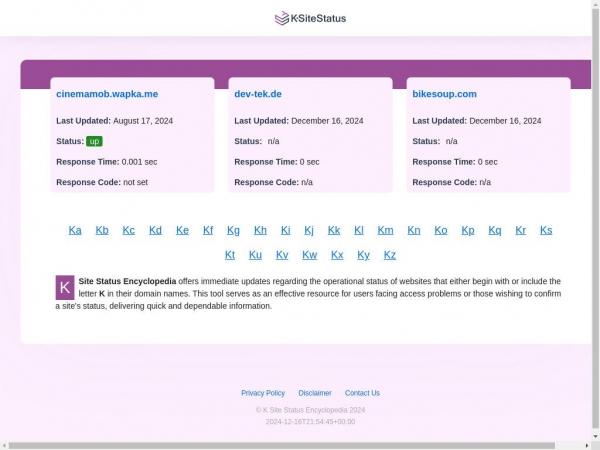
Task: Go to the Kl index link
Action: click(359, 230)
